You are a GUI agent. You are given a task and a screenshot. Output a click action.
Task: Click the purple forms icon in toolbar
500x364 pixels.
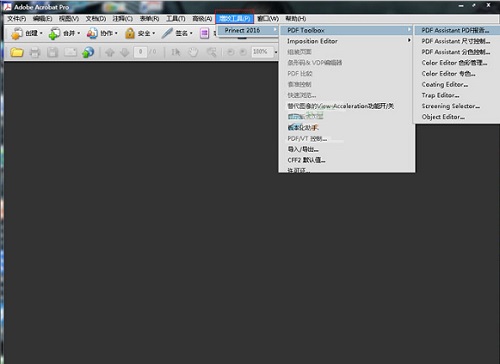pos(204,33)
